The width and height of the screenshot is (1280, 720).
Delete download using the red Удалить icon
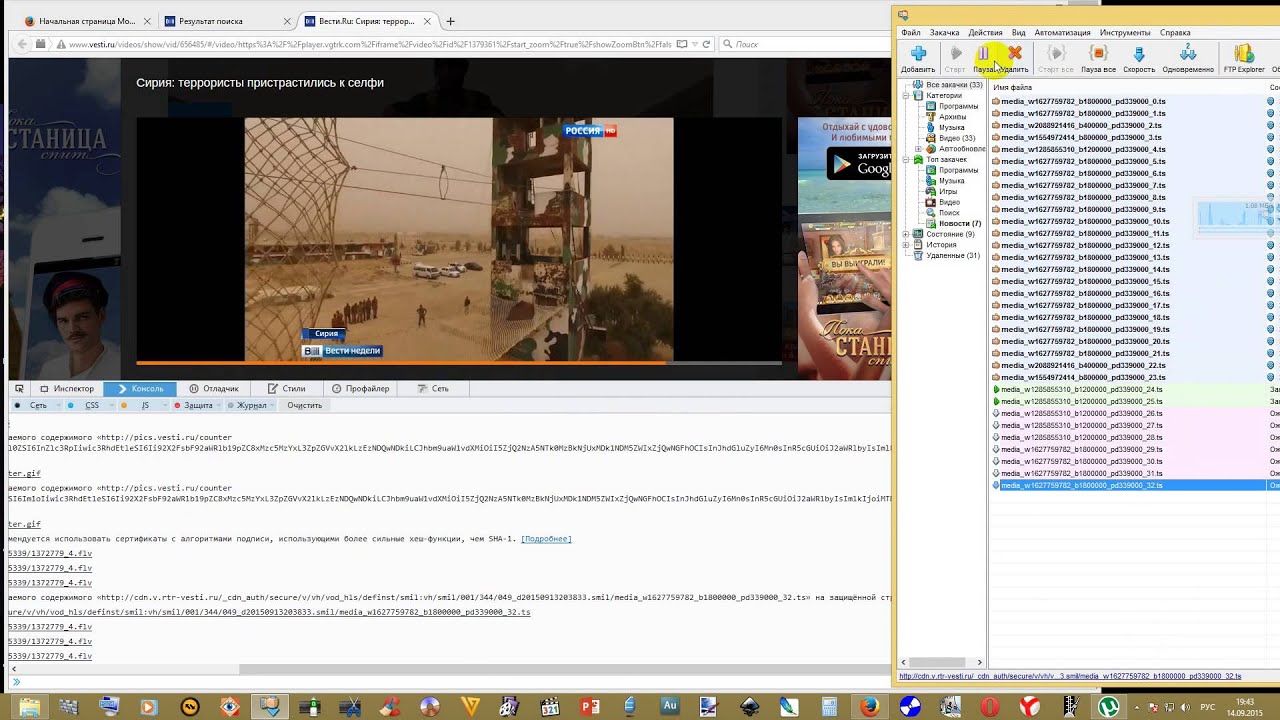[x=1015, y=53]
